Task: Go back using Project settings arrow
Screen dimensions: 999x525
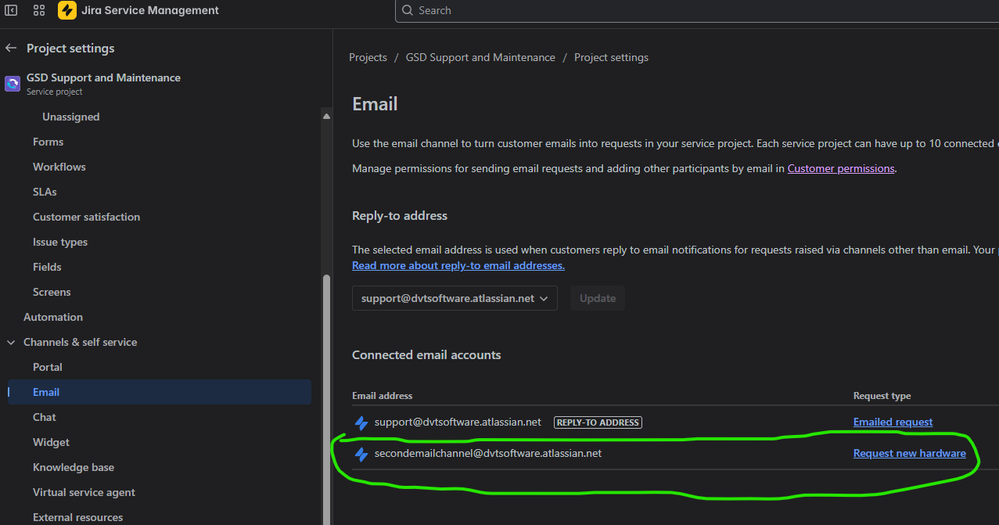Action: (x=11, y=48)
